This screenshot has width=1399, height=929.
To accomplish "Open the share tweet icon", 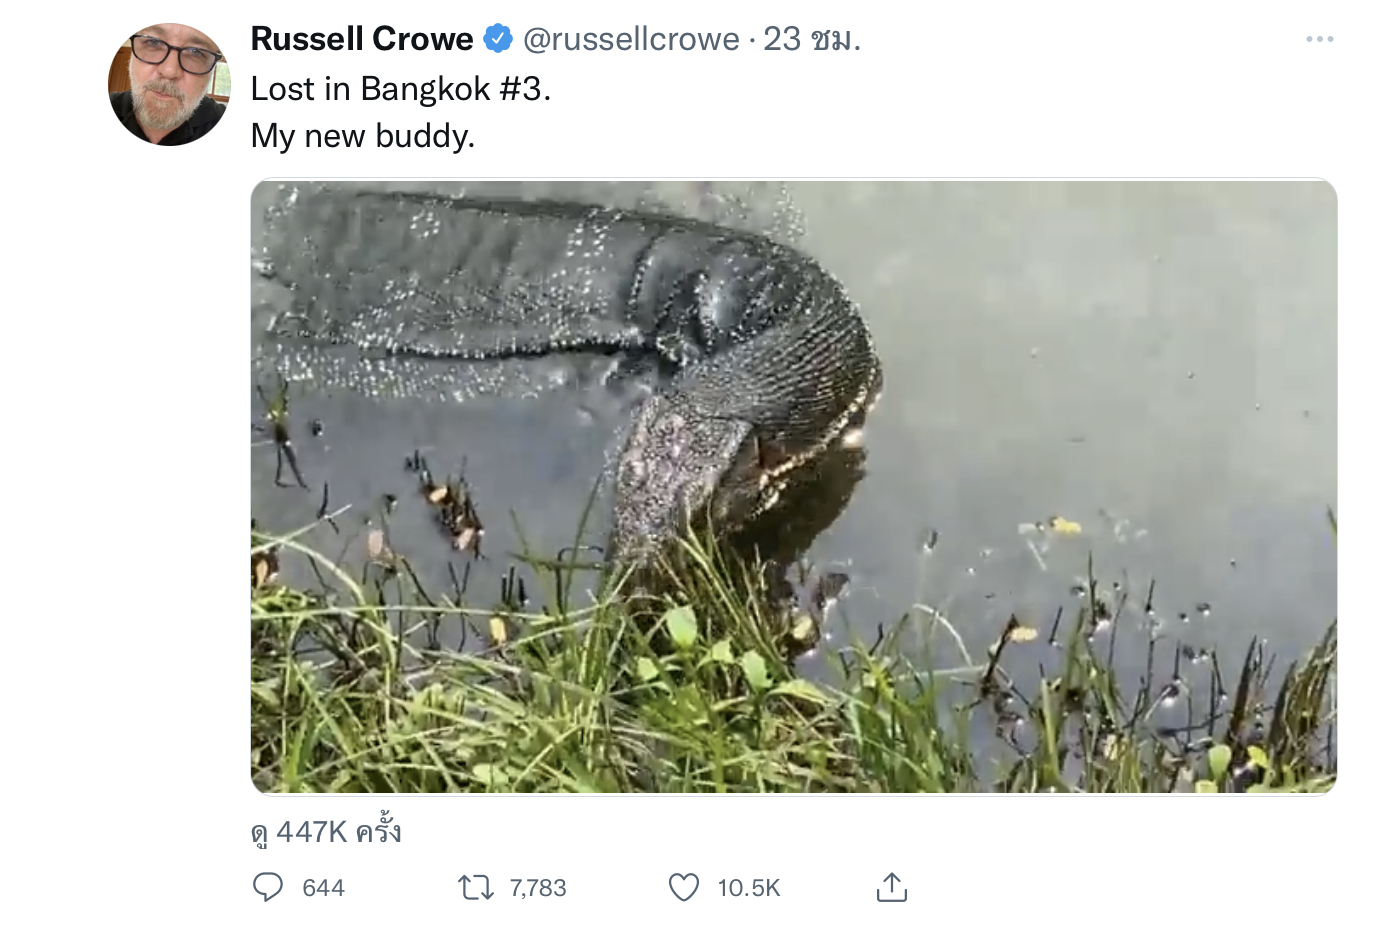I will (x=892, y=886).
